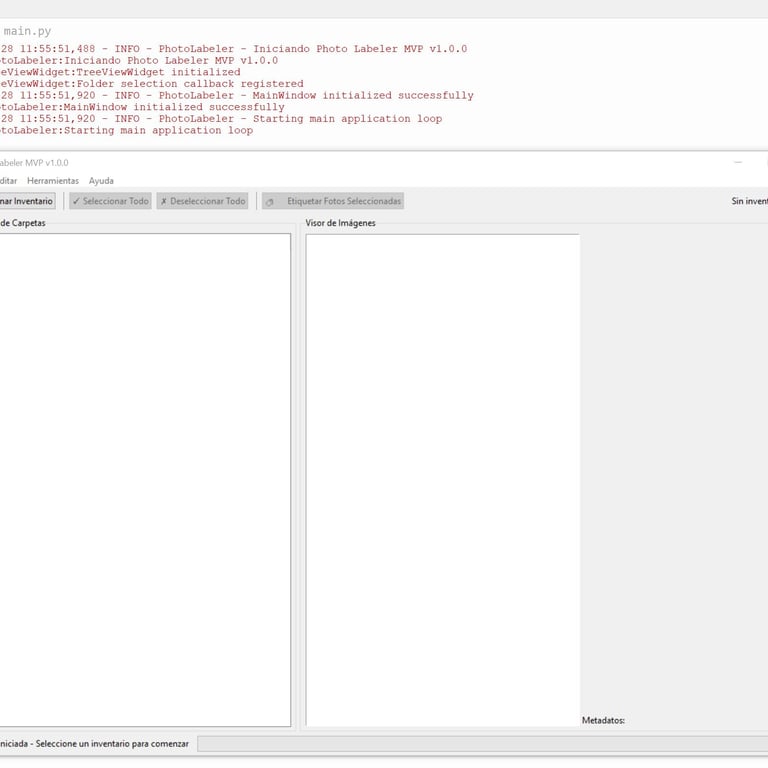Image resolution: width=768 pixels, height=768 pixels.
Task: Click the 'de Carpetas' panel label
Action: pyautogui.click(x=23, y=223)
